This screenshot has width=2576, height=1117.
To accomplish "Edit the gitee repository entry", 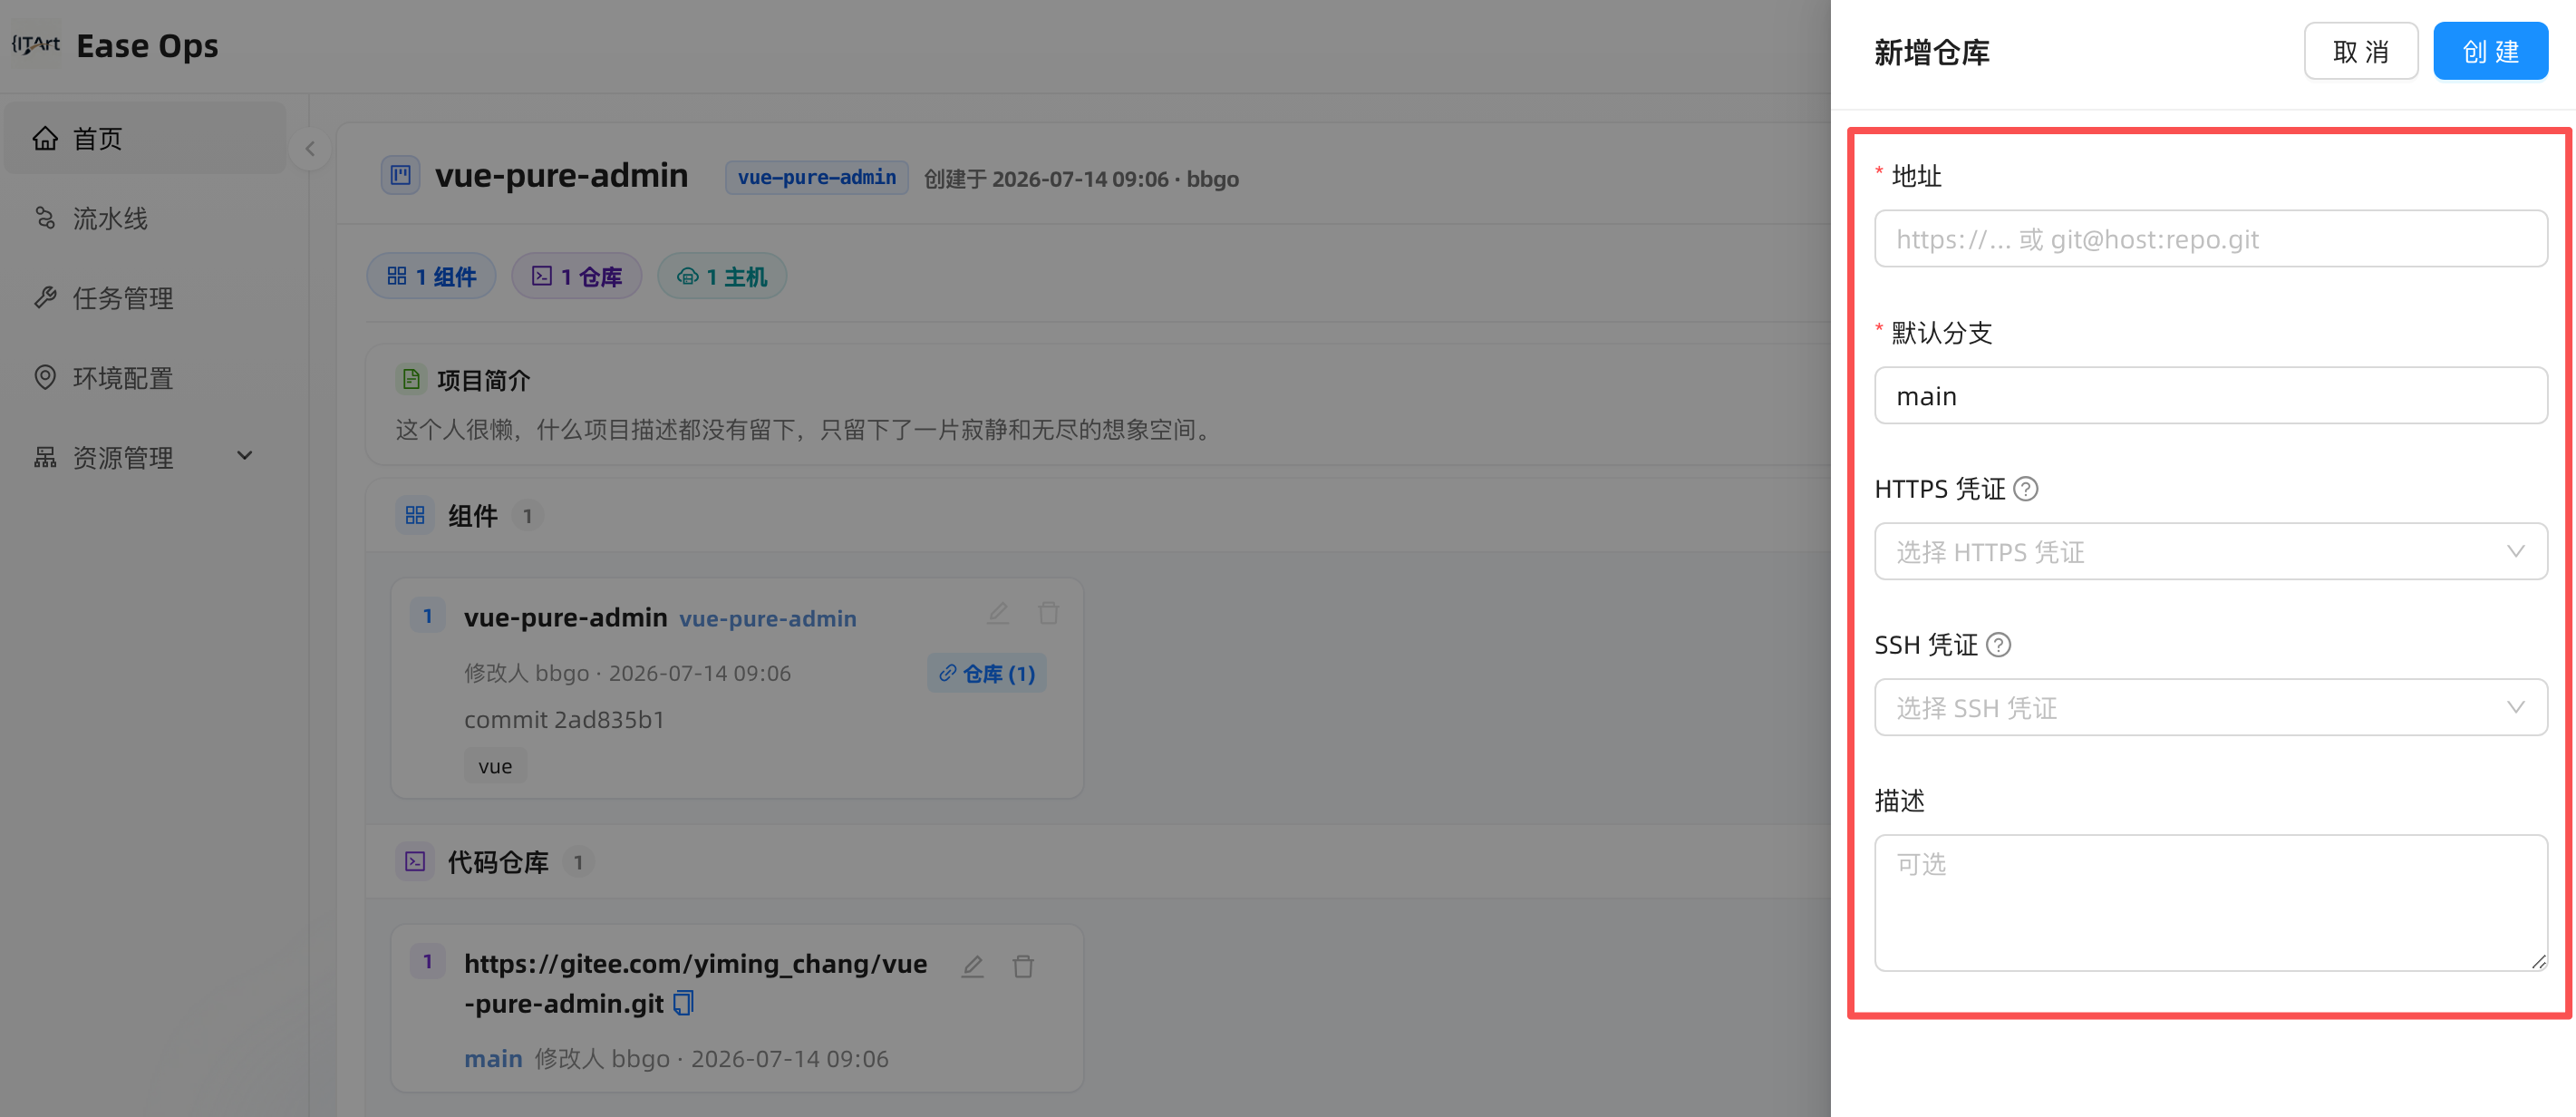I will (x=973, y=966).
